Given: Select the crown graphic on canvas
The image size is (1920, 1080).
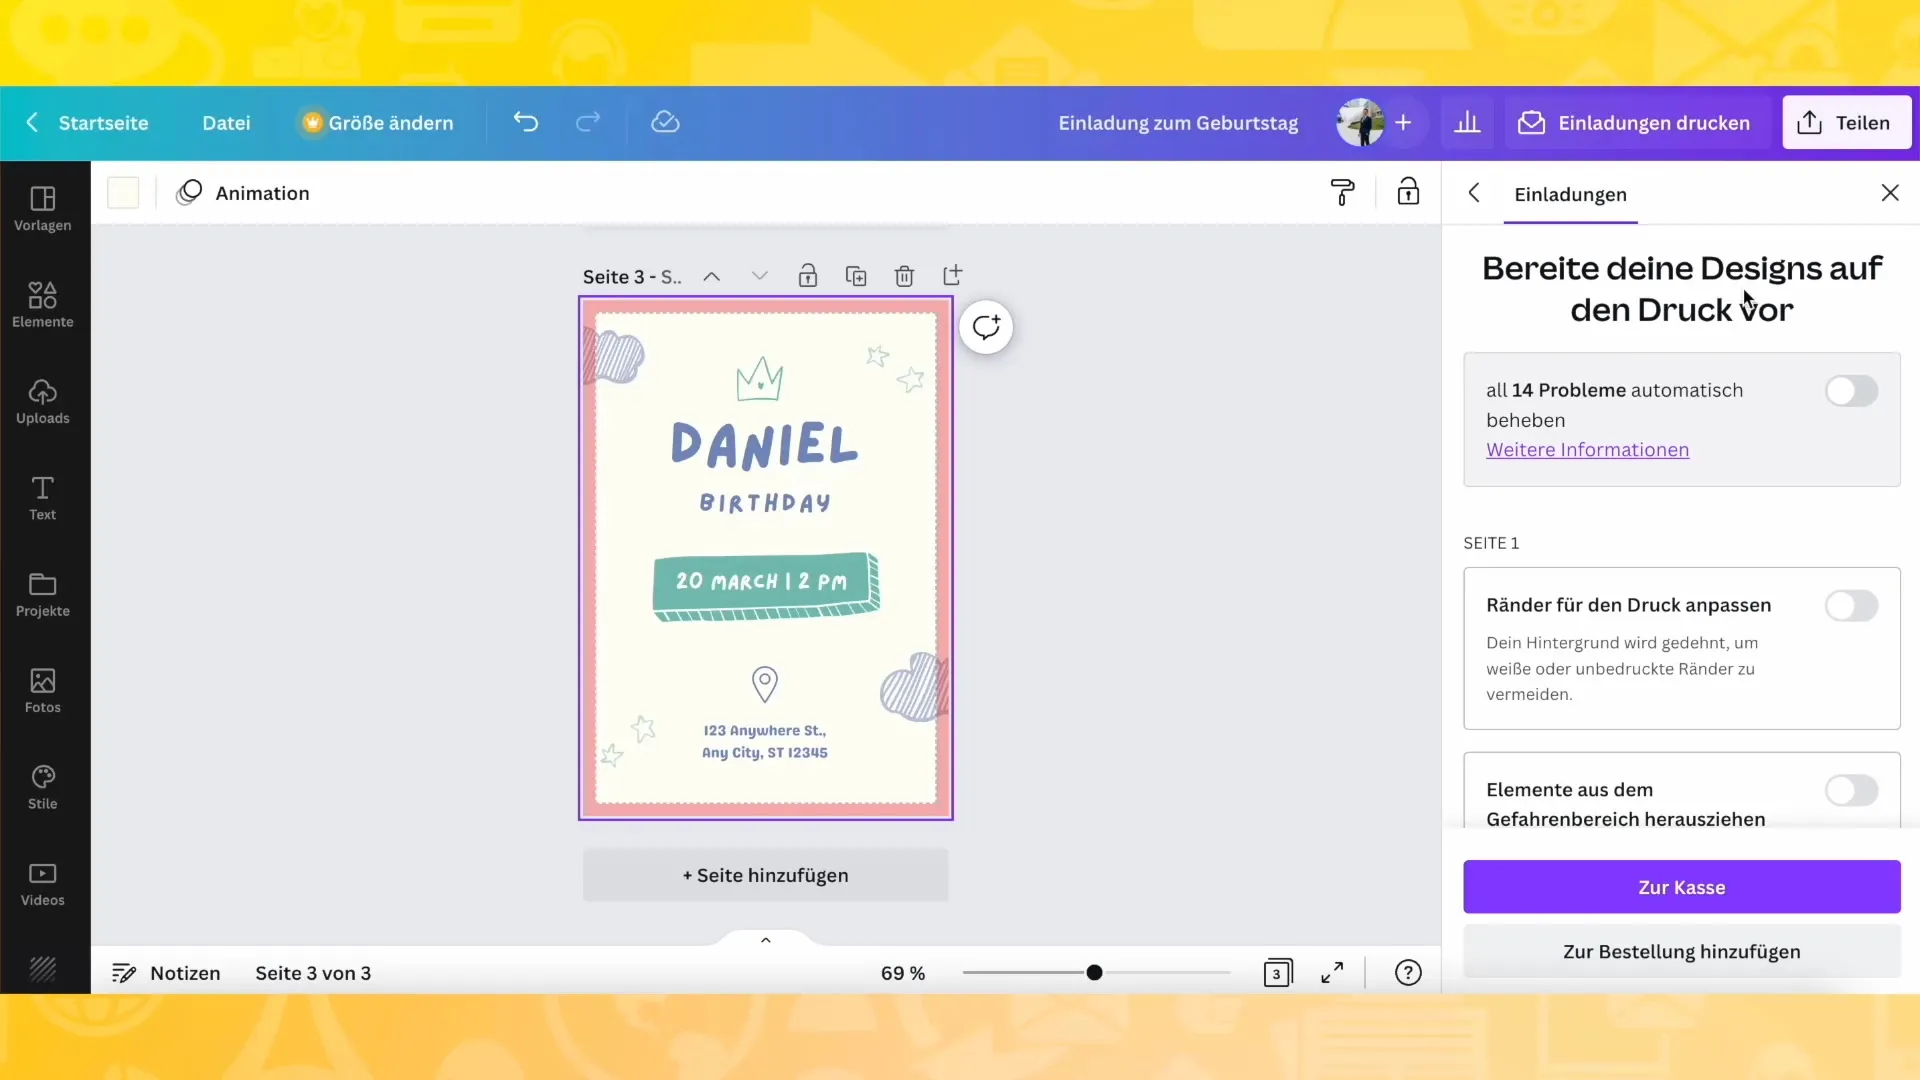Looking at the screenshot, I should pyautogui.click(x=759, y=379).
